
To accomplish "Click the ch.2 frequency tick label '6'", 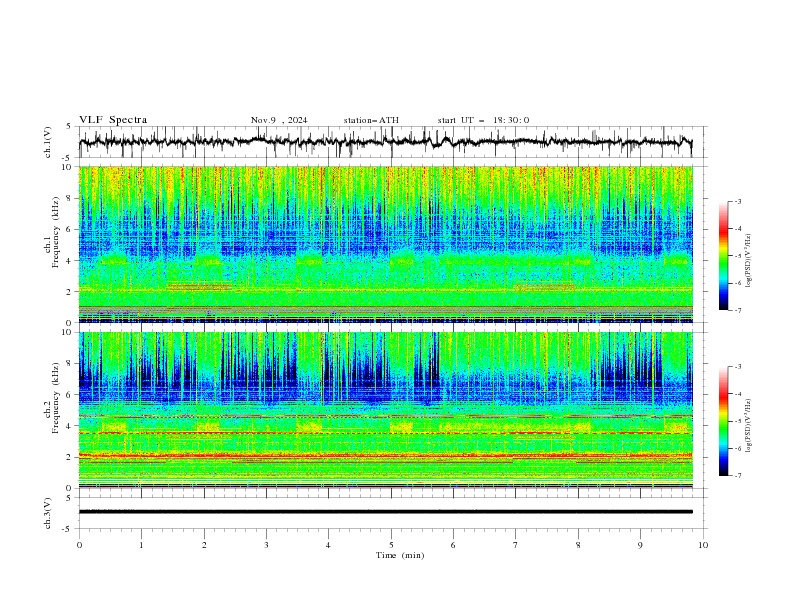I will [x=70, y=395].
